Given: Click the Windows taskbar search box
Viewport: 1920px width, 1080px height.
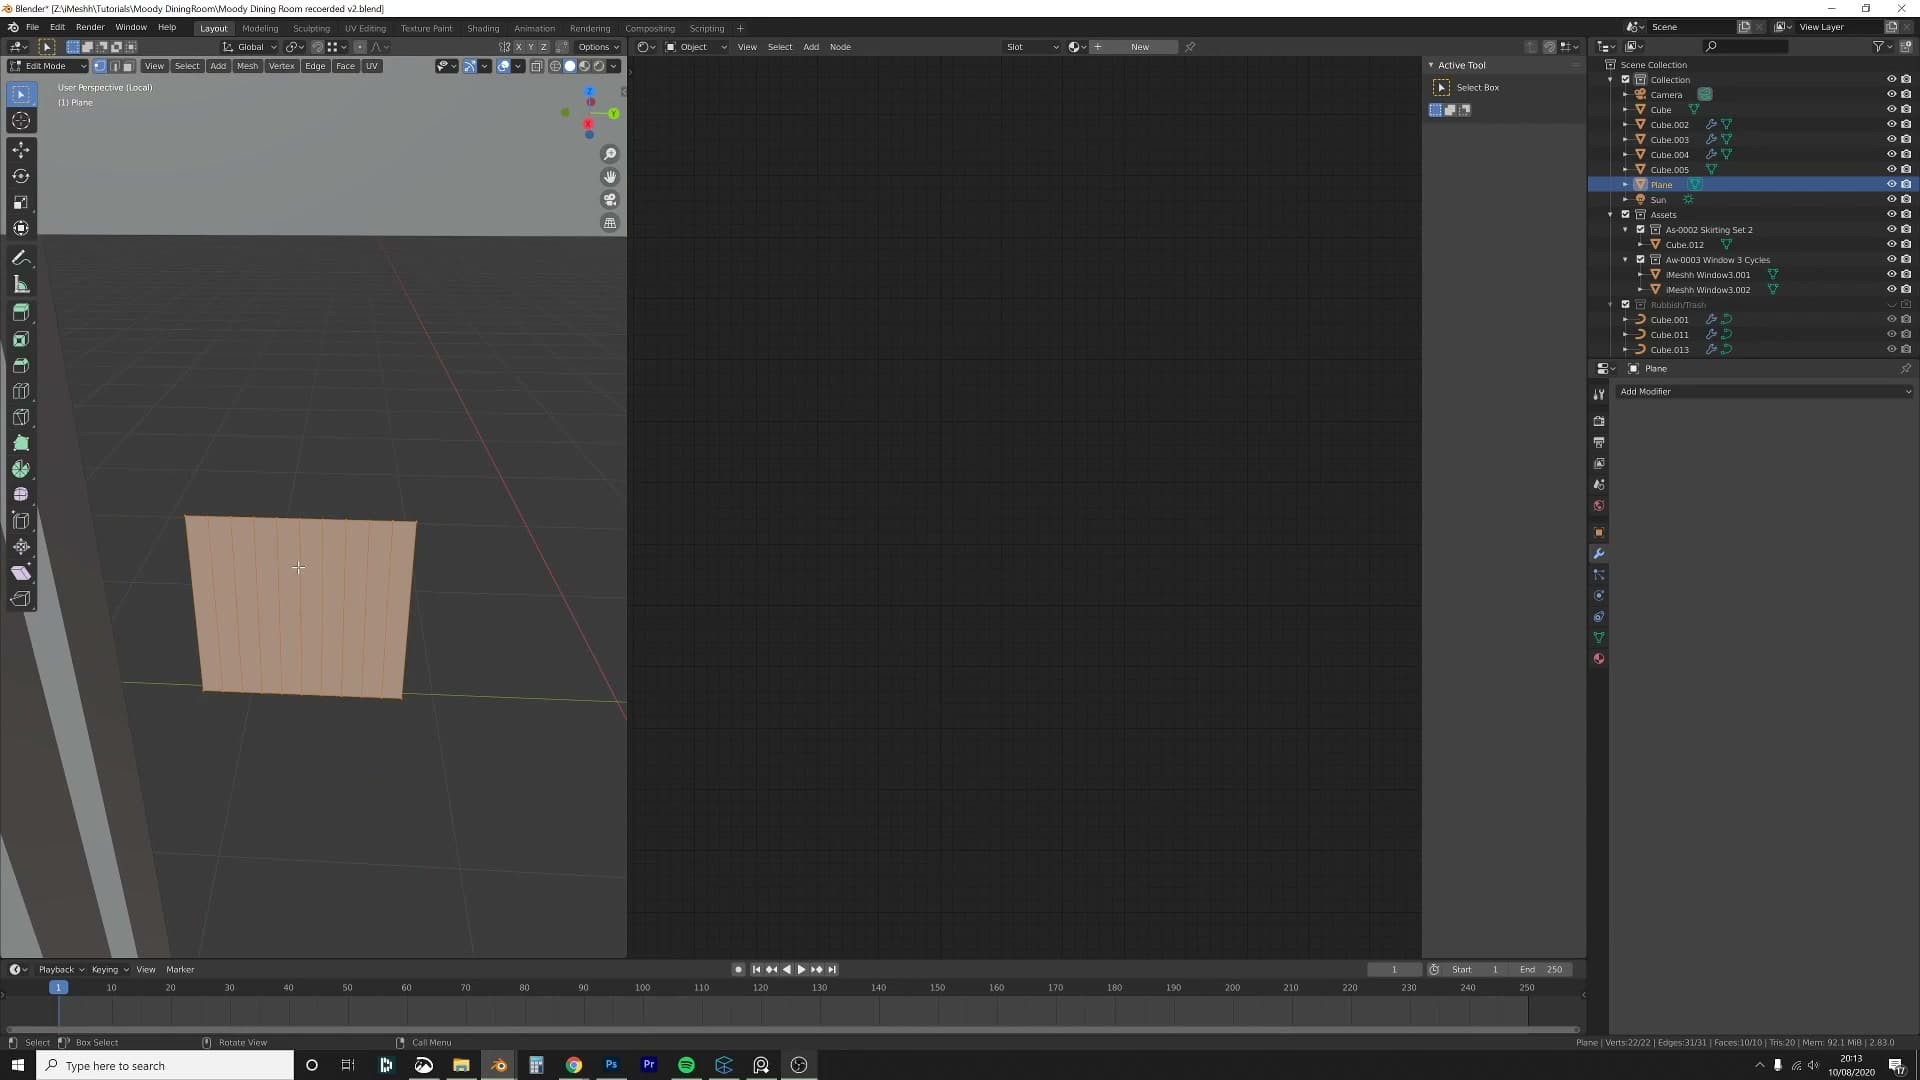Looking at the screenshot, I should click(165, 1066).
